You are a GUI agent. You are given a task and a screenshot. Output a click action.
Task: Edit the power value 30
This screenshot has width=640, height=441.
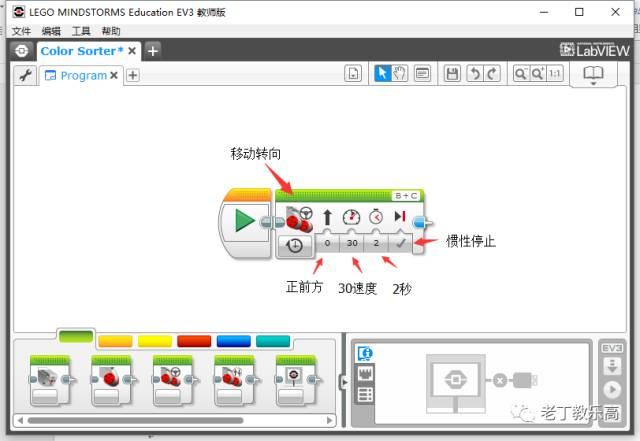352,243
